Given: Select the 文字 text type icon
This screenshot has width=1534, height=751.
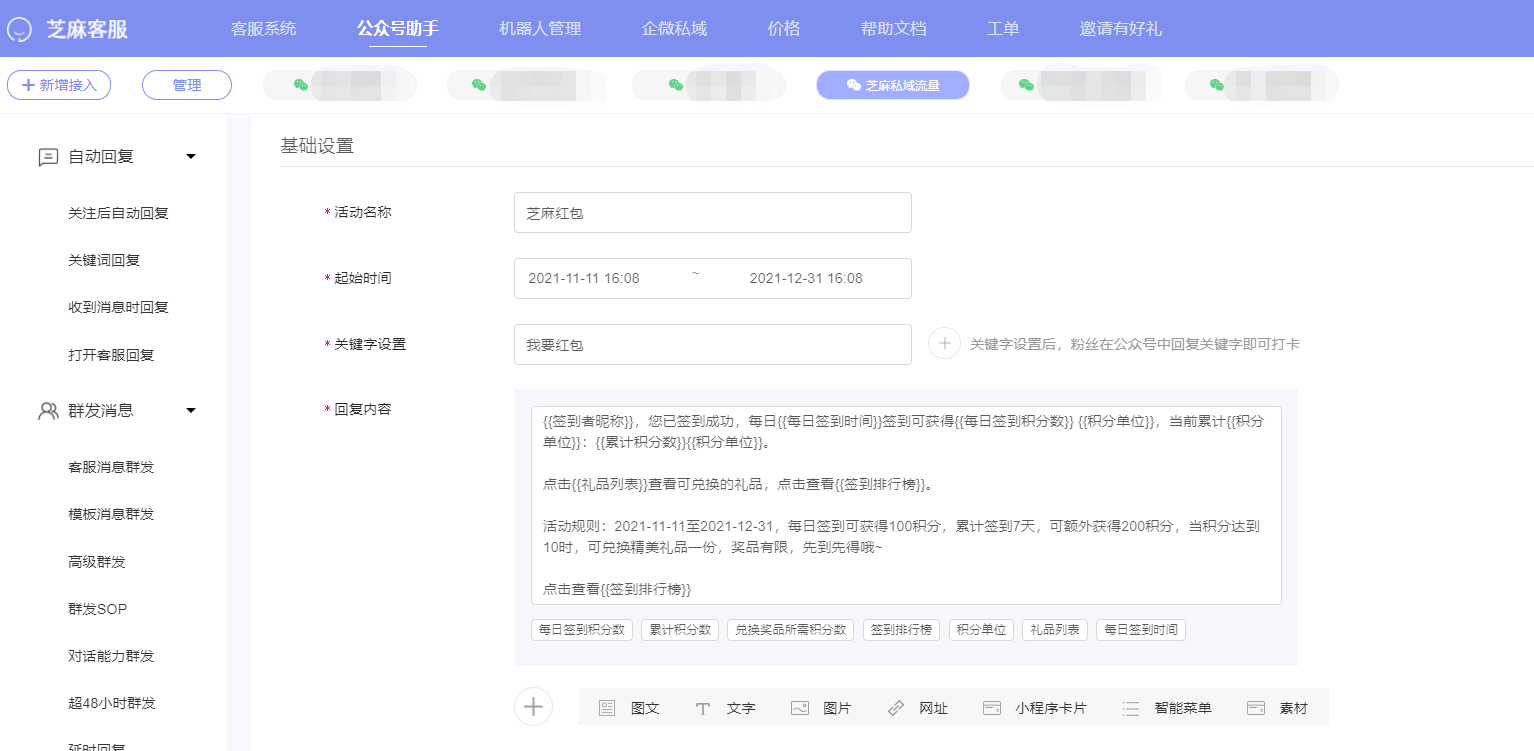Looking at the screenshot, I should coord(703,708).
